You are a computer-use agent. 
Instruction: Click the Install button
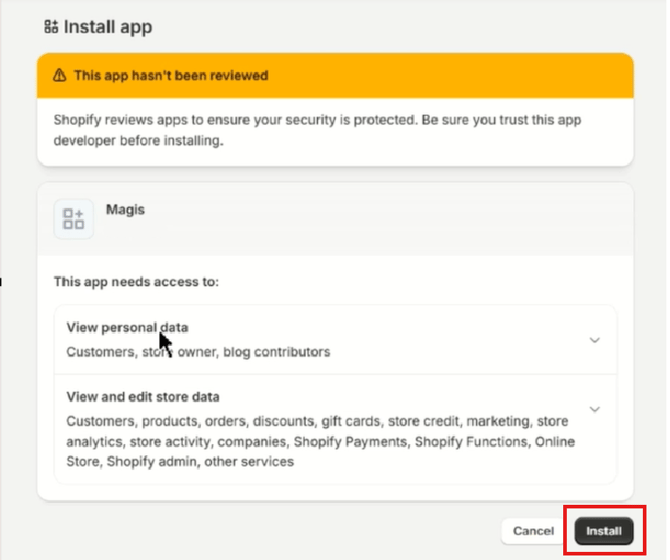coord(603,531)
